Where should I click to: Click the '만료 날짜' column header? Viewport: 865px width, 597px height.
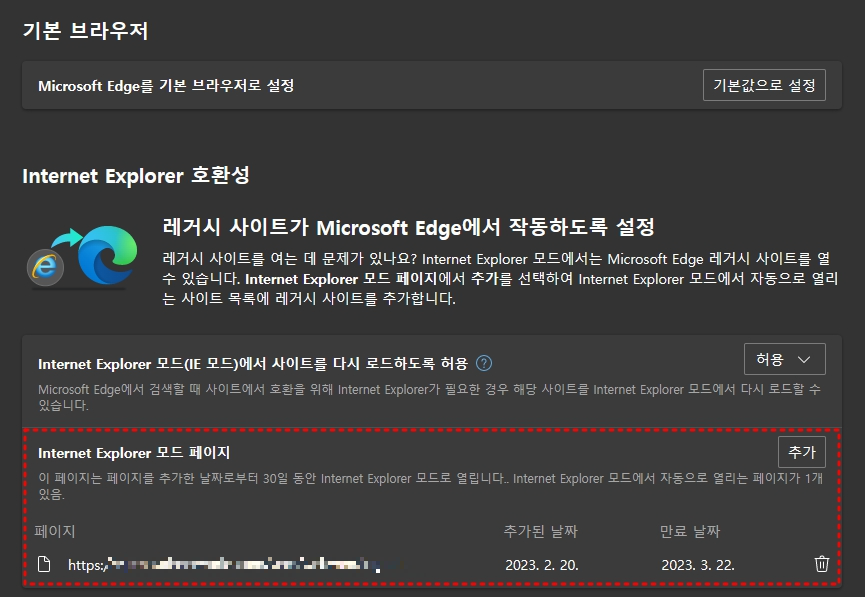pos(690,531)
